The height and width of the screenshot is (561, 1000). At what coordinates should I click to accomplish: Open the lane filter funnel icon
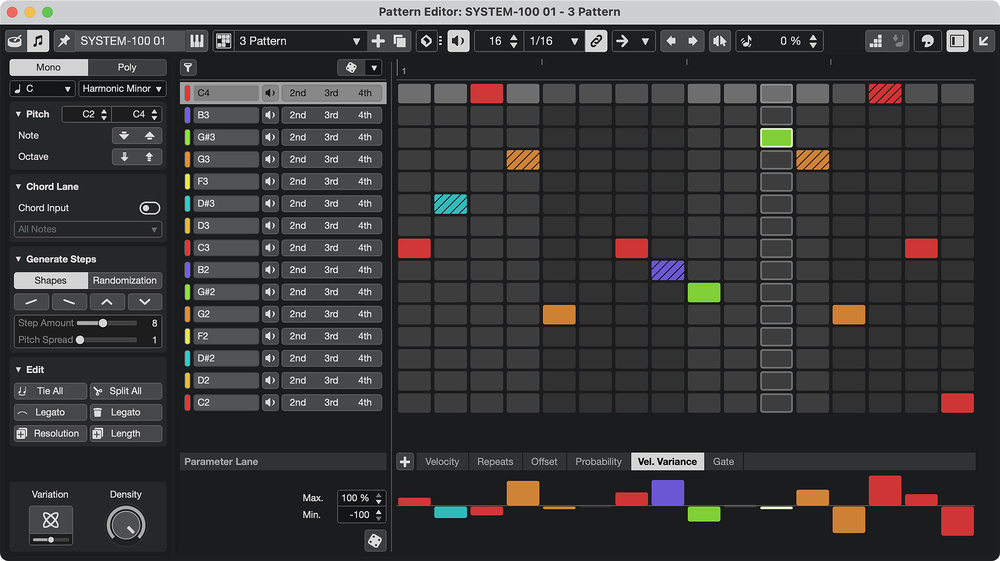pyautogui.click(x=188, y=68)
